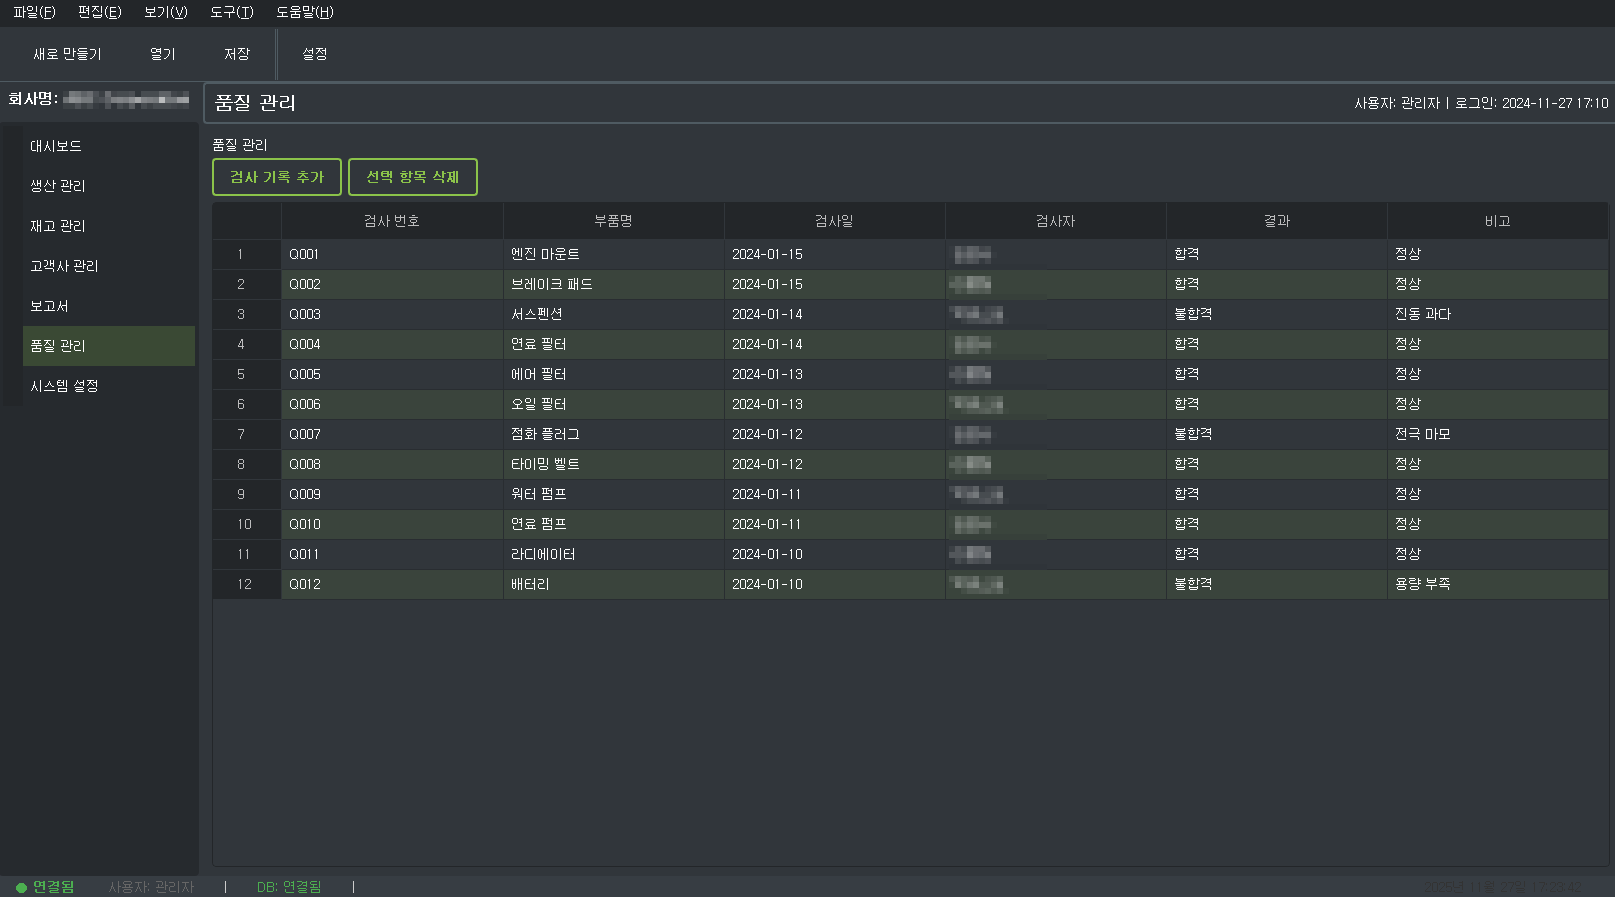Click row header number 7
Viewport: 1615px width, 897px height.
pyautogui.click(x=241, y=434)
